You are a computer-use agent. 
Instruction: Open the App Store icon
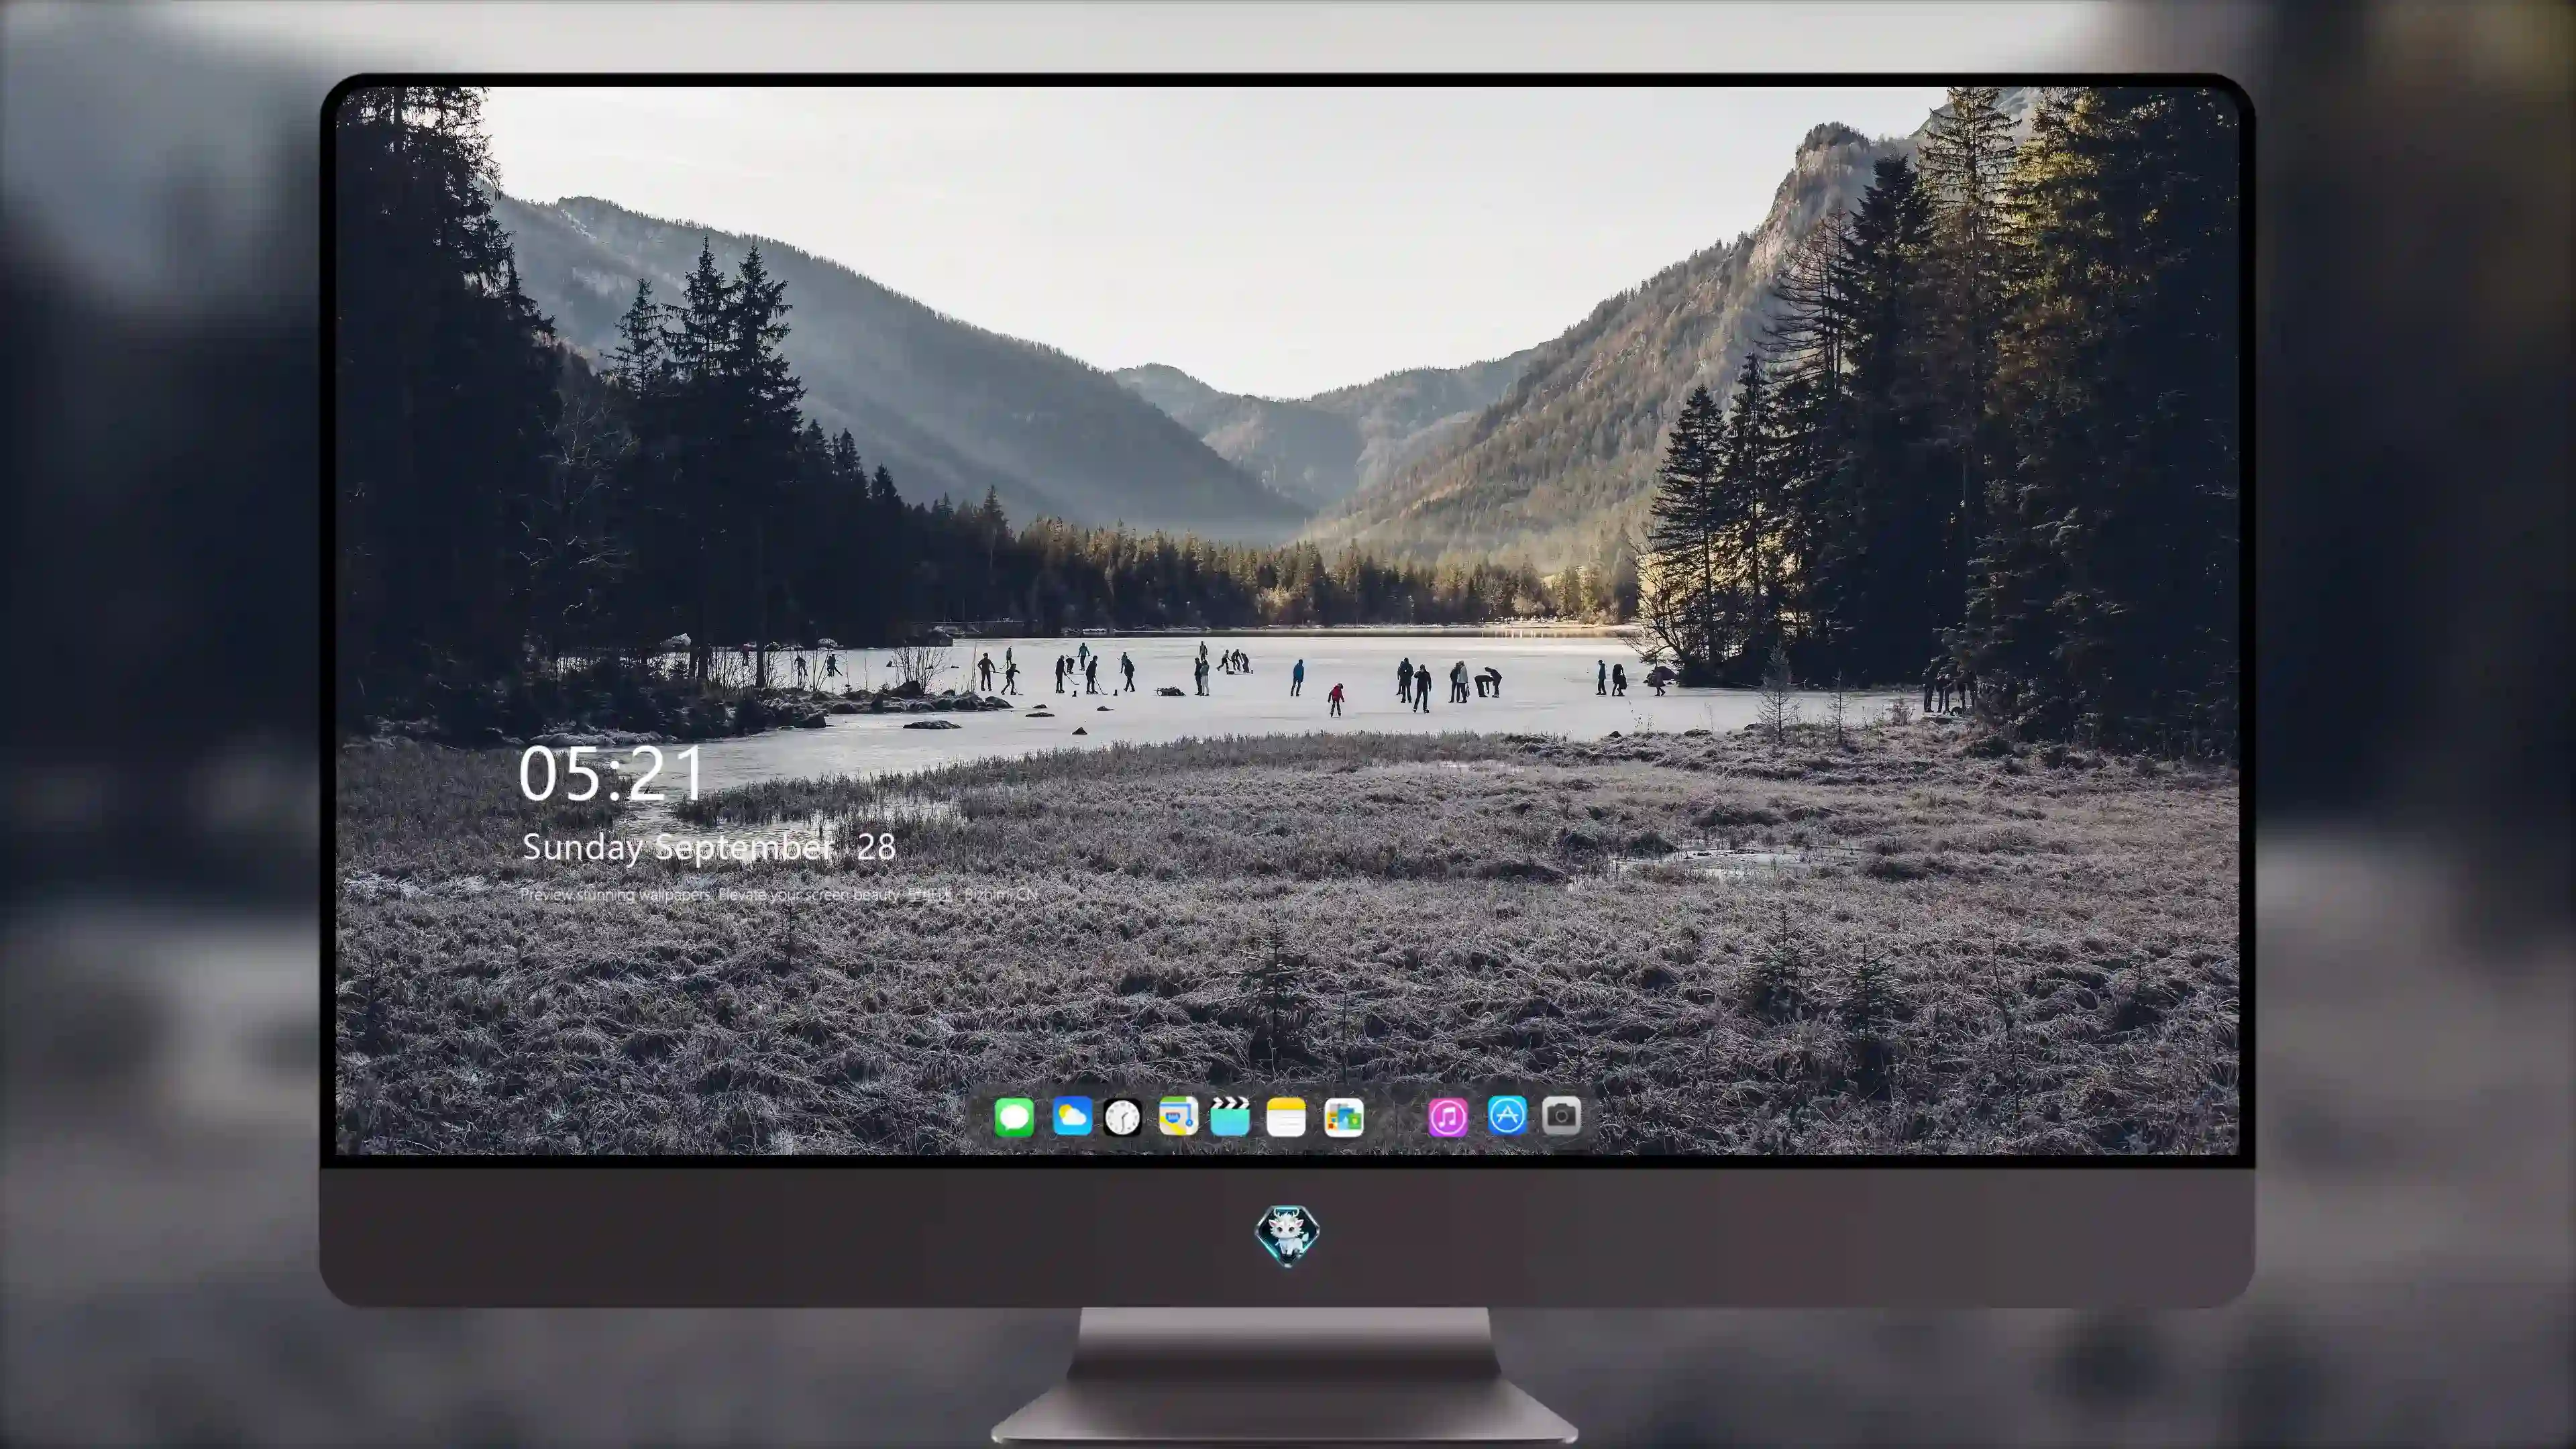pos(1507,1115)
